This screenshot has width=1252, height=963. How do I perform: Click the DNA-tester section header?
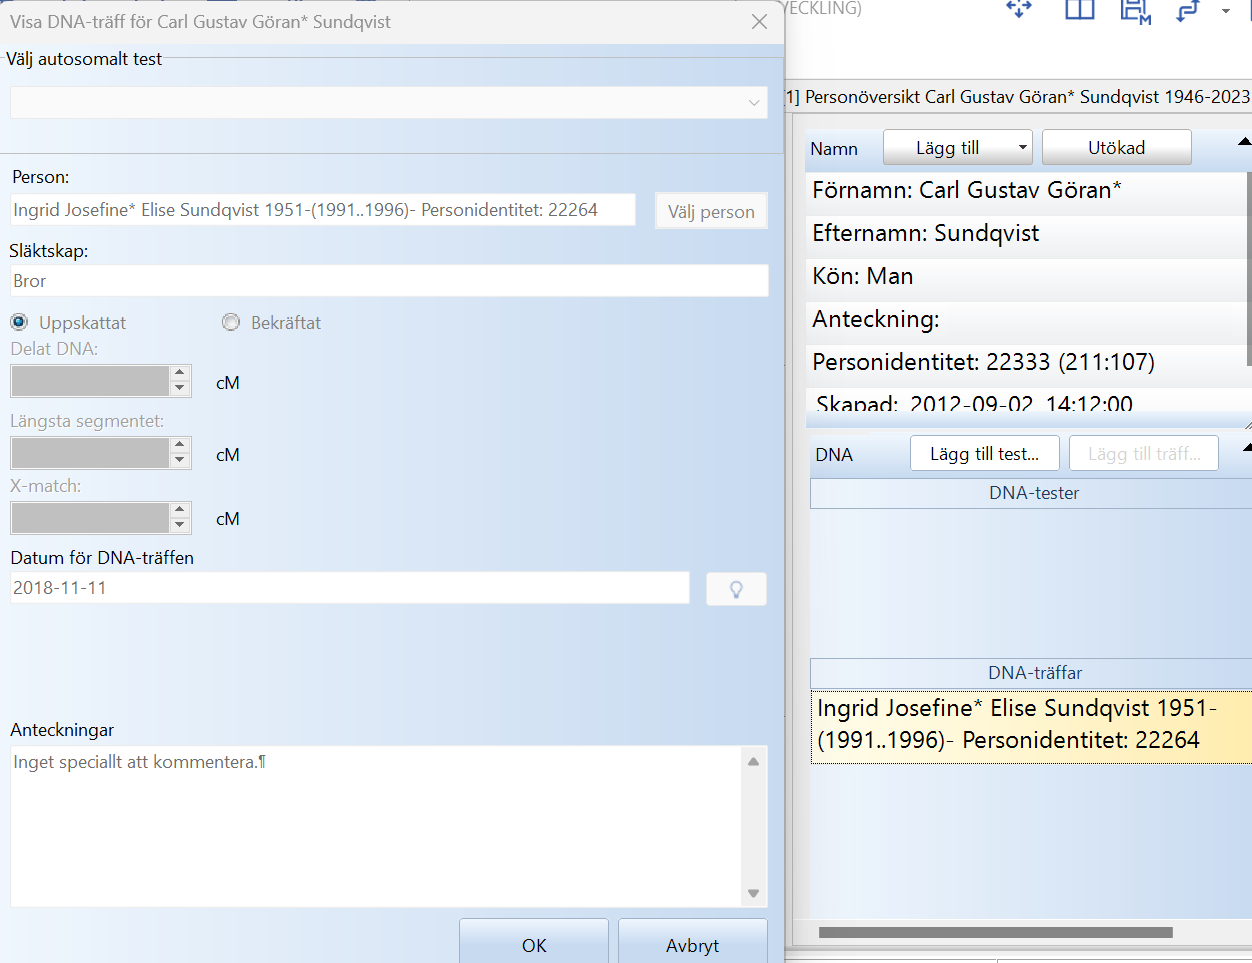tap(1034, 493)
